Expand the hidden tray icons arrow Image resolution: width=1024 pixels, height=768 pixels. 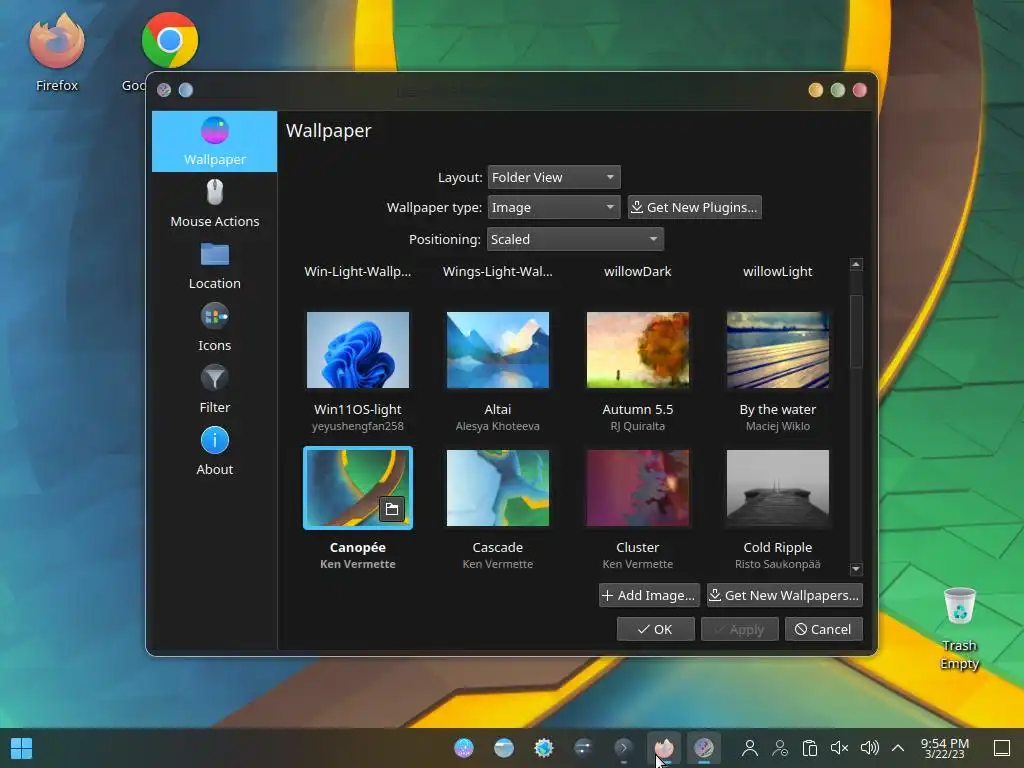[x=898, y=748]
